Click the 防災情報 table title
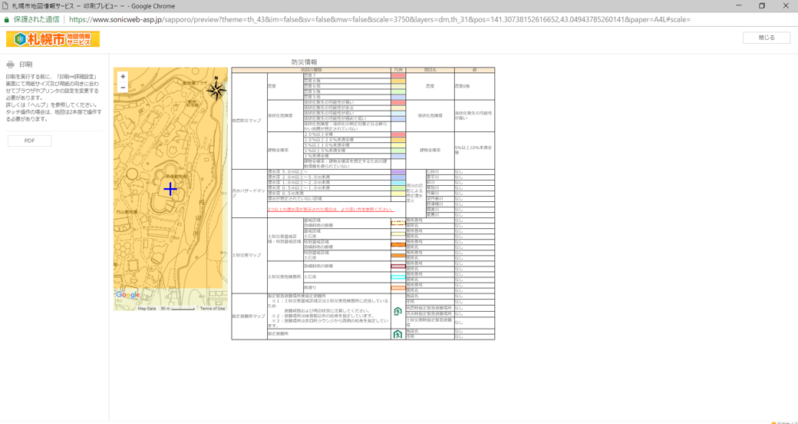This screenshot has height=424, width=798. point(306,62)
